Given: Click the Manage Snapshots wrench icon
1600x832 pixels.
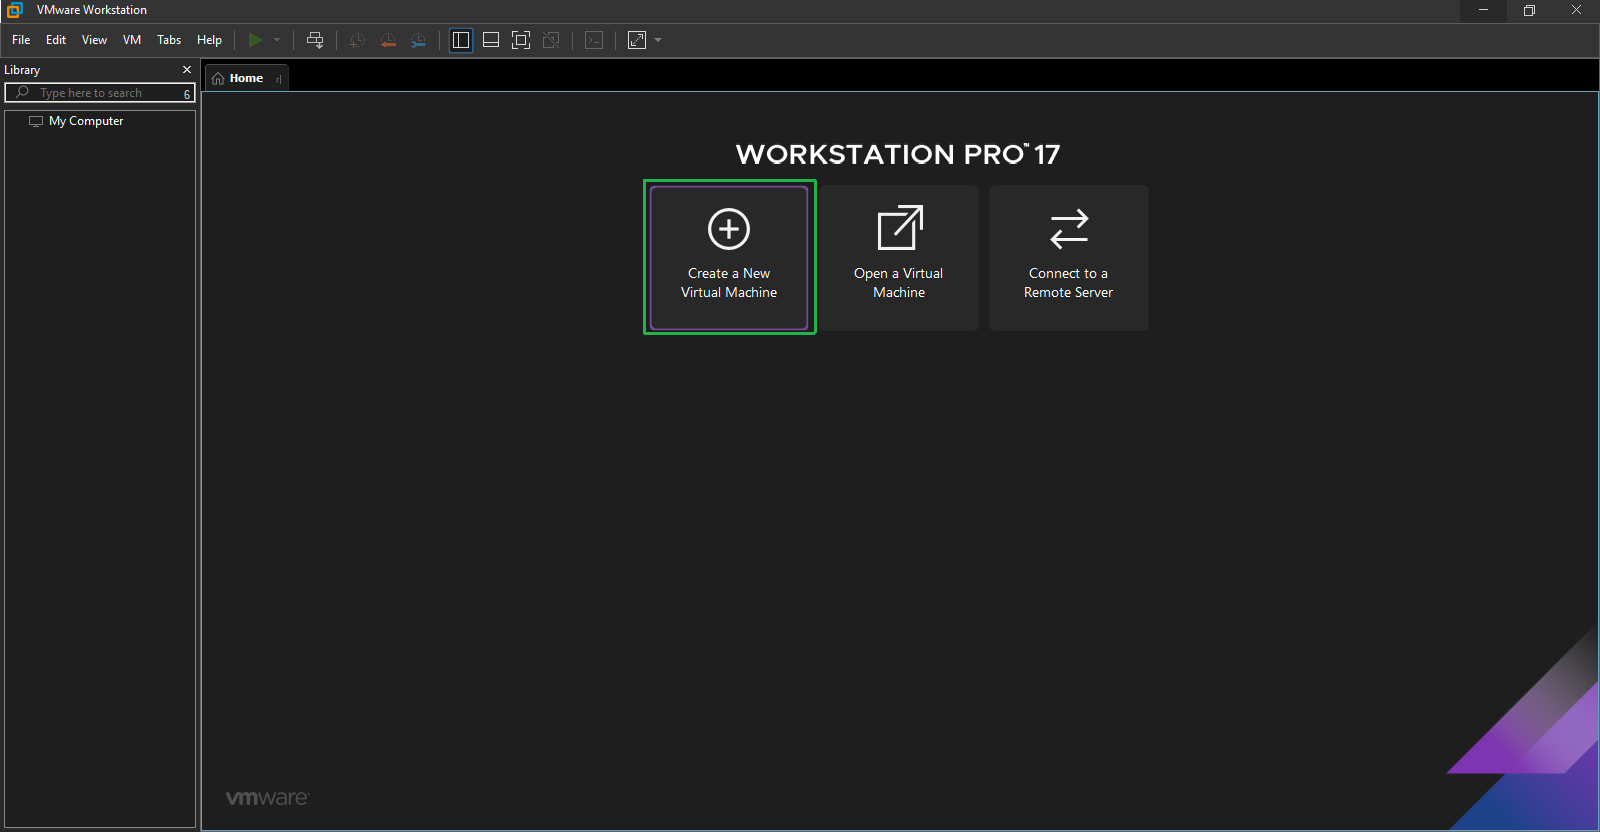Looking at the screenshot, I should click(x=418, y=40).
